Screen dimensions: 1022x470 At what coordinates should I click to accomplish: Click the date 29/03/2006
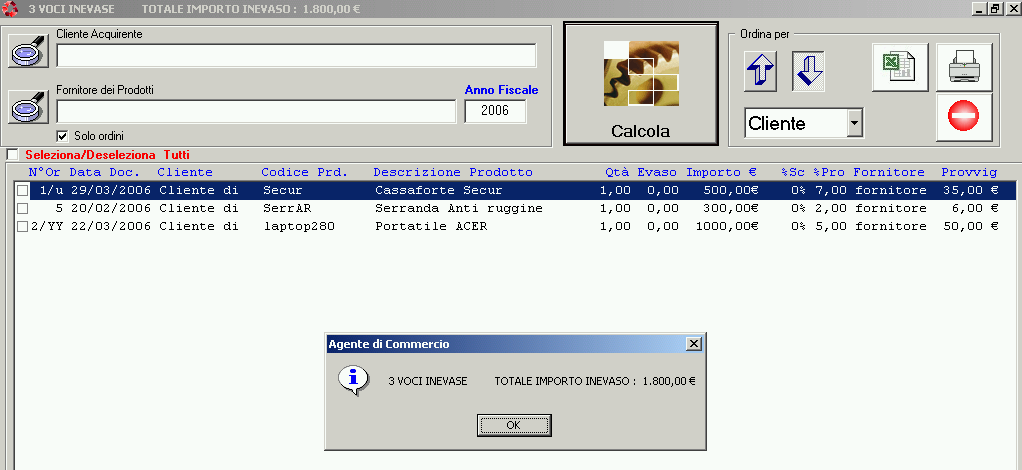pyautogui.click(x=111, y=190)
